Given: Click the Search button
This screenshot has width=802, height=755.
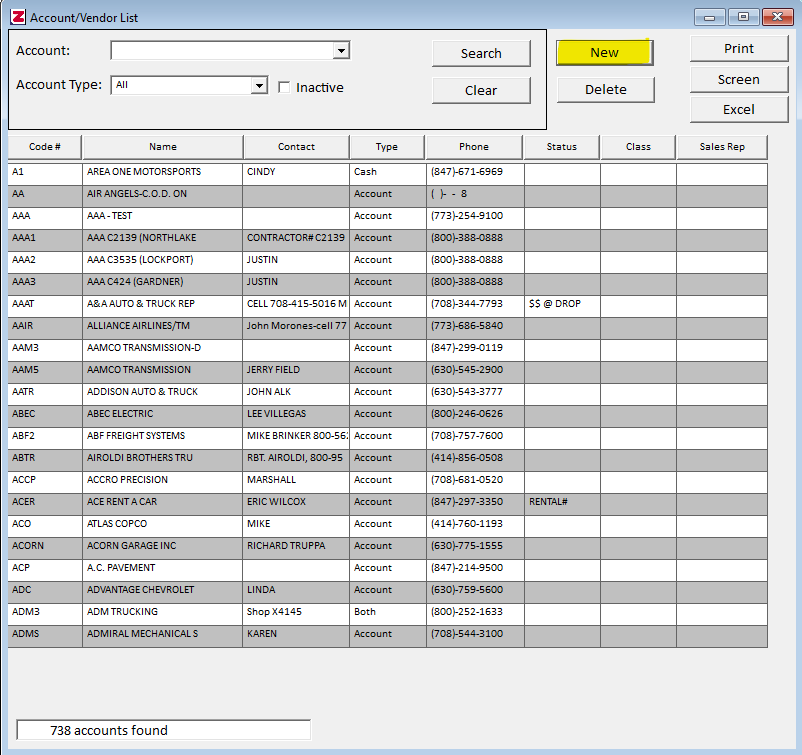Looking at the screenshot, I should [x=481, y=54].
